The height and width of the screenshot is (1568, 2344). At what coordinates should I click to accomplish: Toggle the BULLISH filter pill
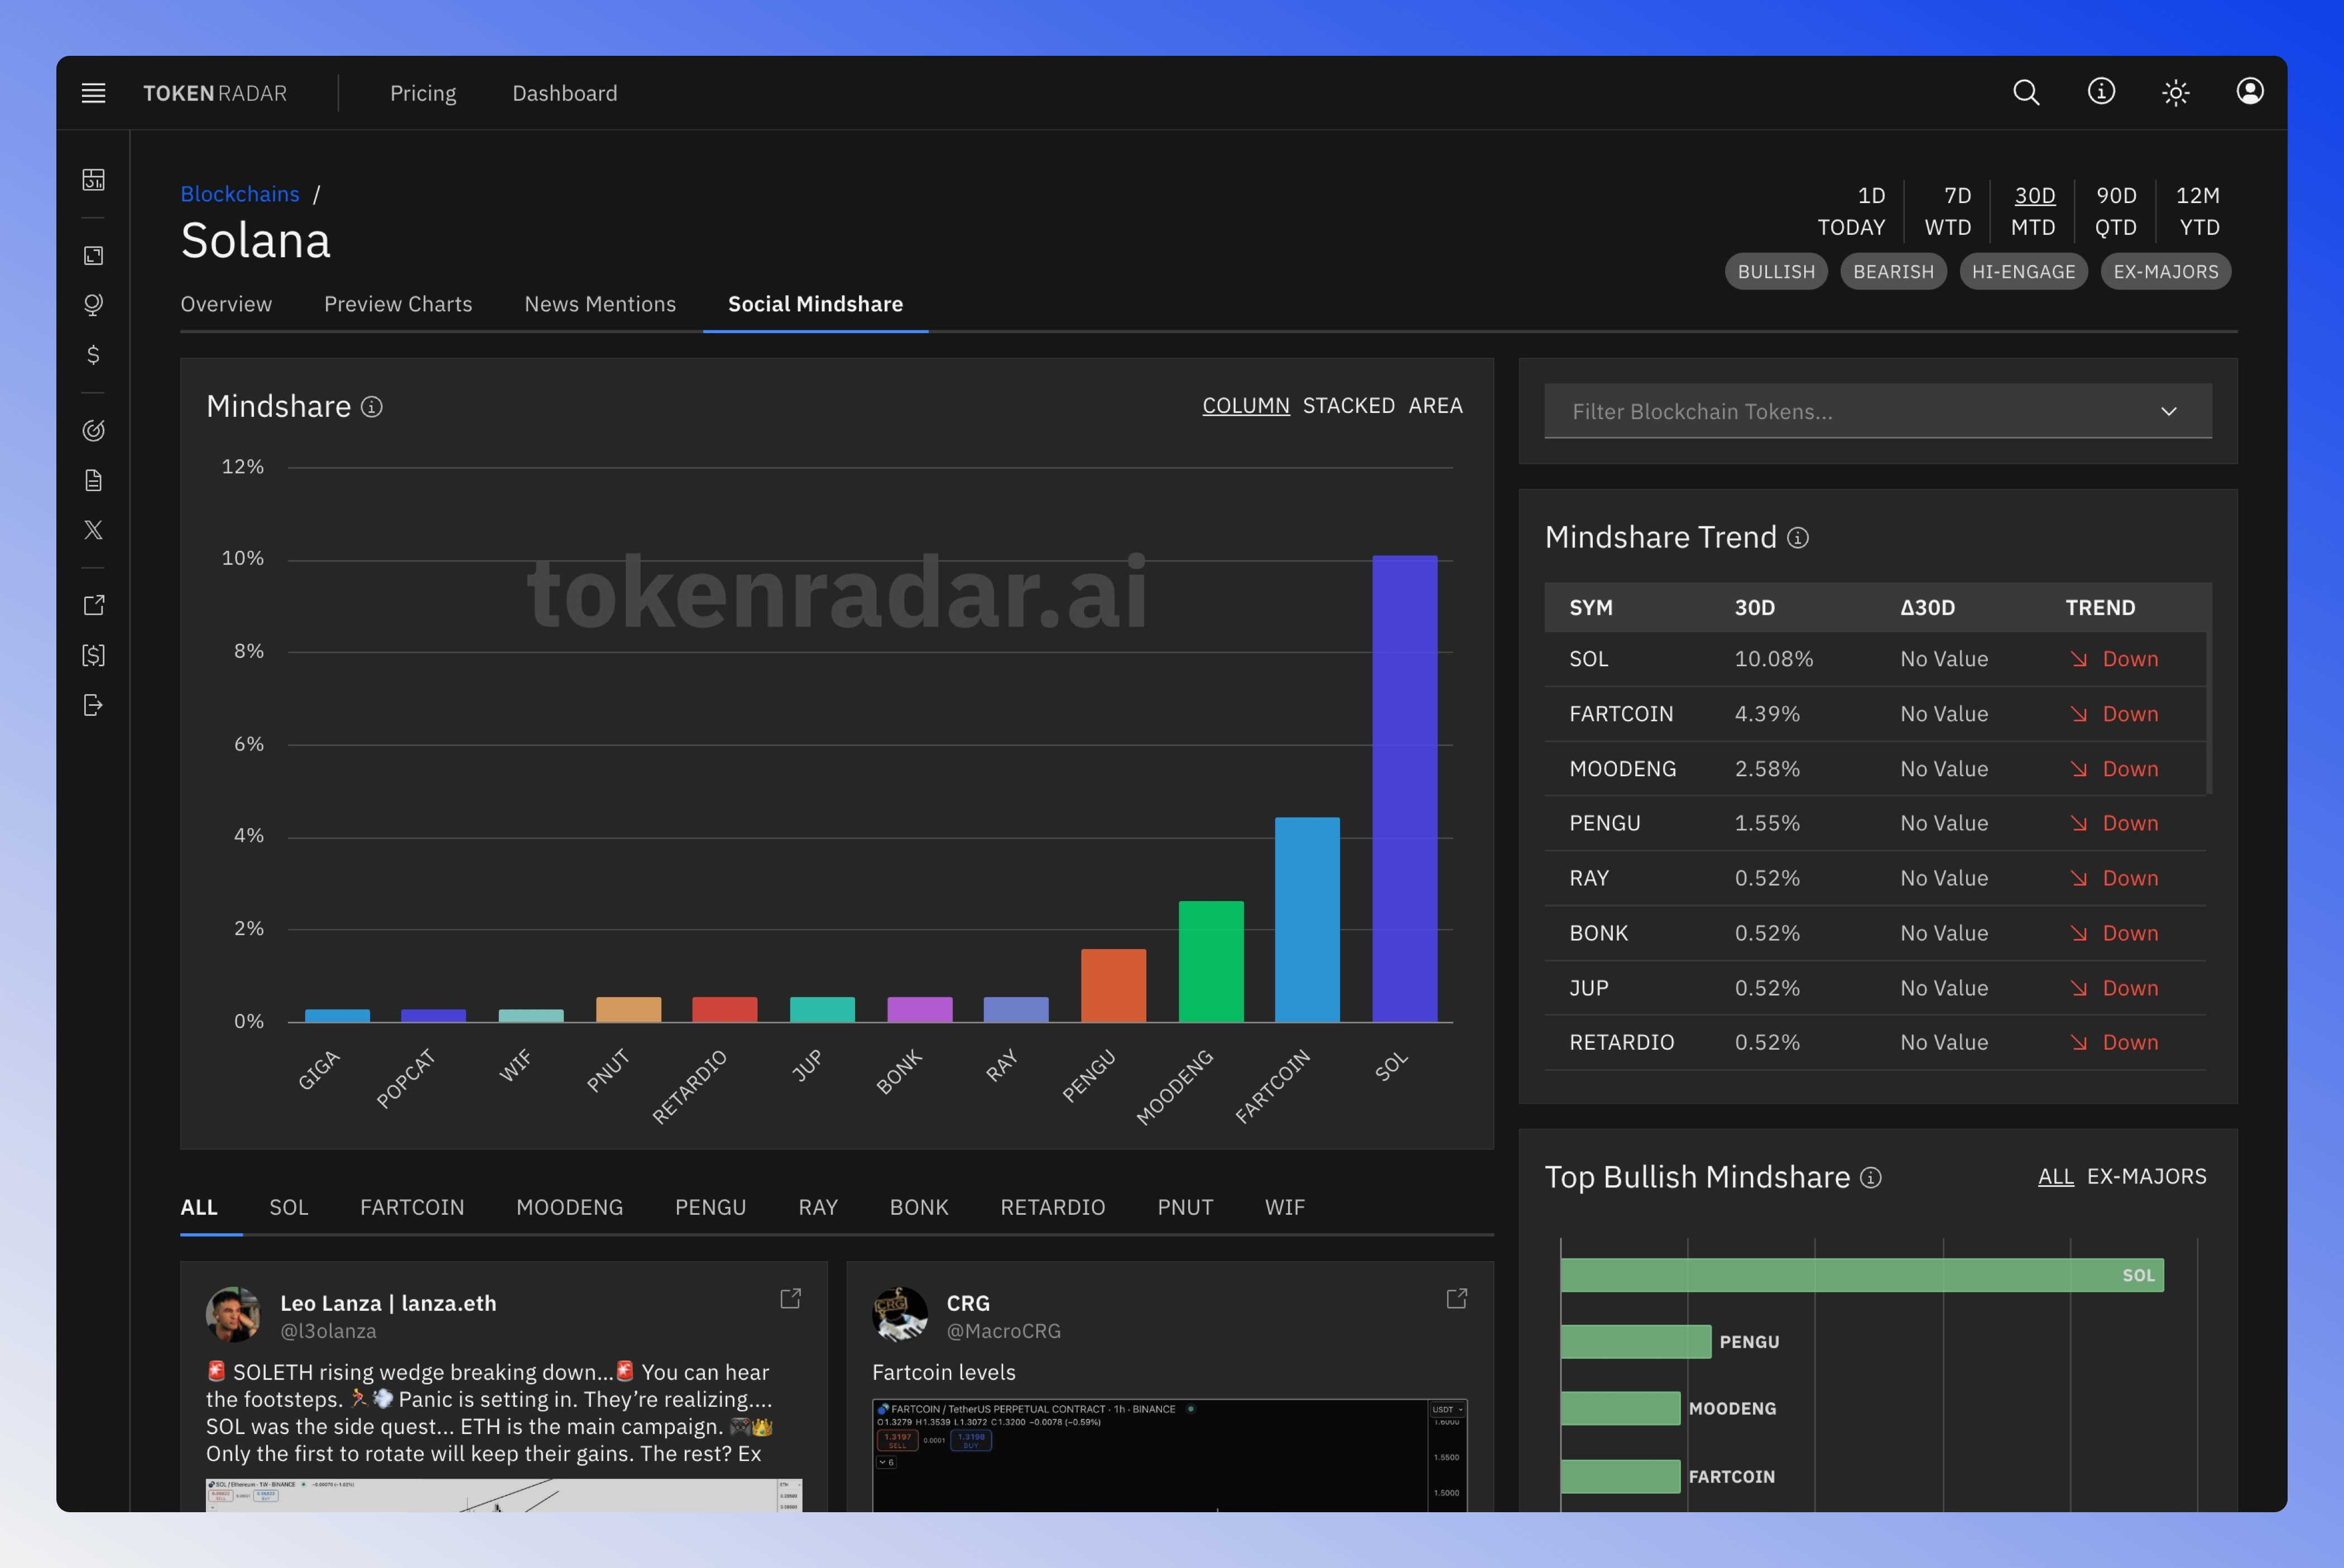(x=1776, y=272)
